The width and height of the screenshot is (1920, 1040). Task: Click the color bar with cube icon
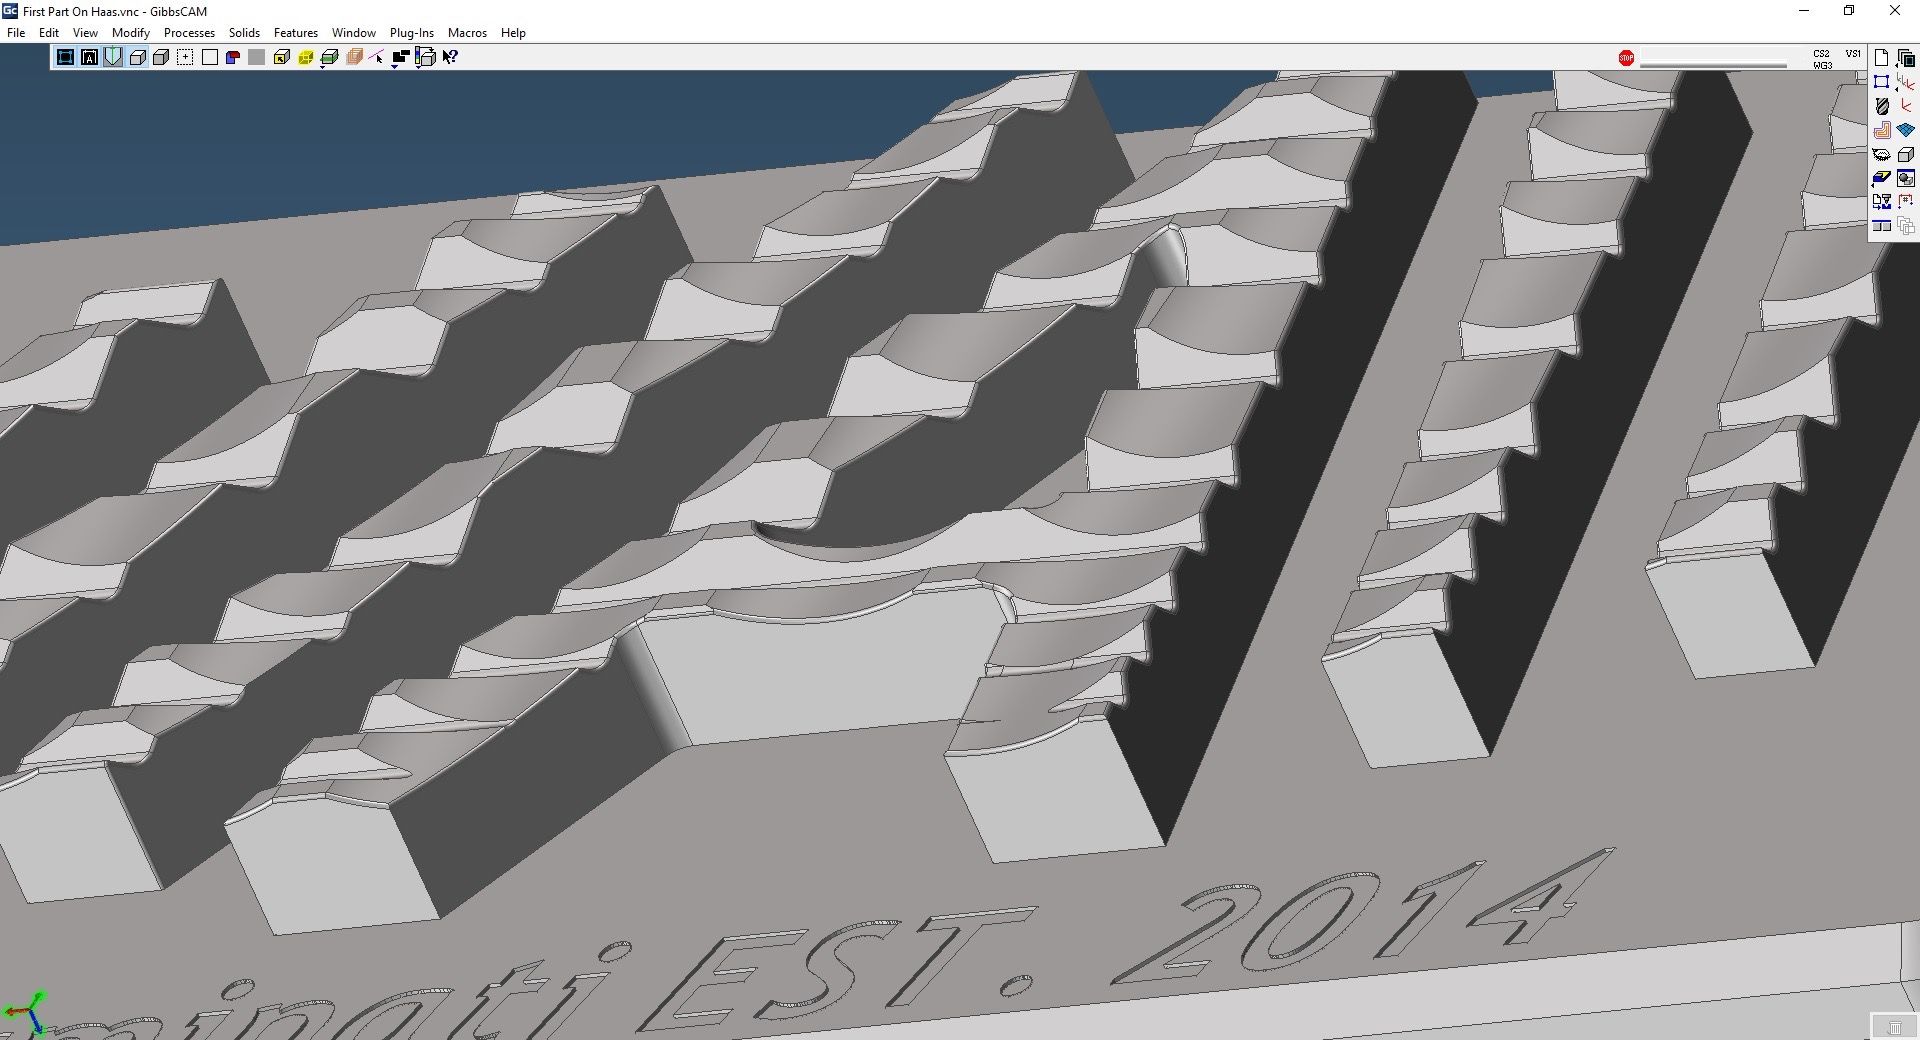click(x=426, y=55)
